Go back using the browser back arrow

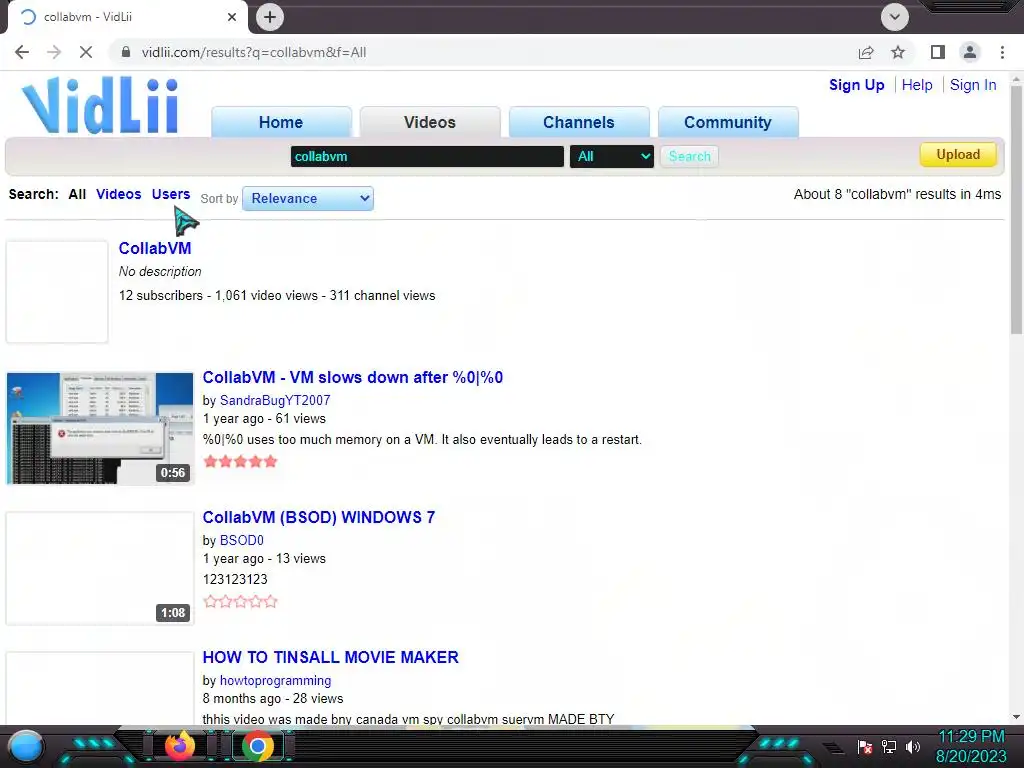pos(22,52)
